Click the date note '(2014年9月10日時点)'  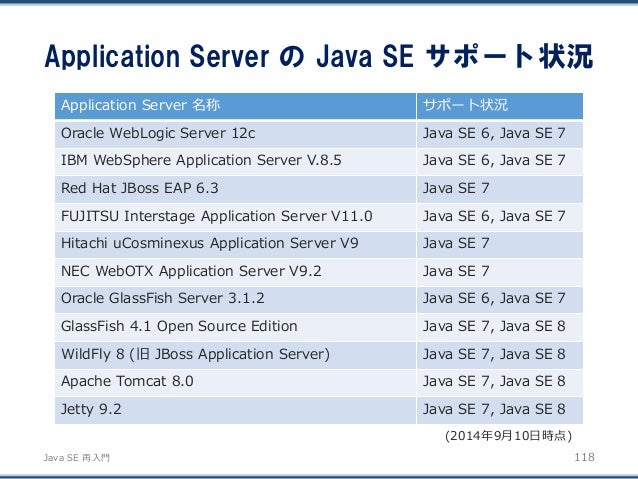(x=508, y=436)
